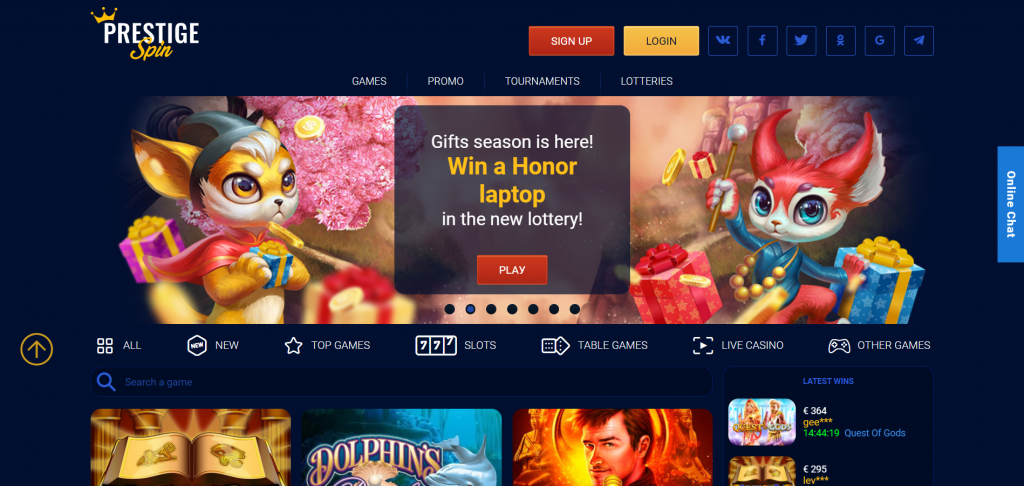Image resolution: width=1024 pixels, height=486 pixels.
Task: Click the Google login icon
Action: (x=880, y=40)
